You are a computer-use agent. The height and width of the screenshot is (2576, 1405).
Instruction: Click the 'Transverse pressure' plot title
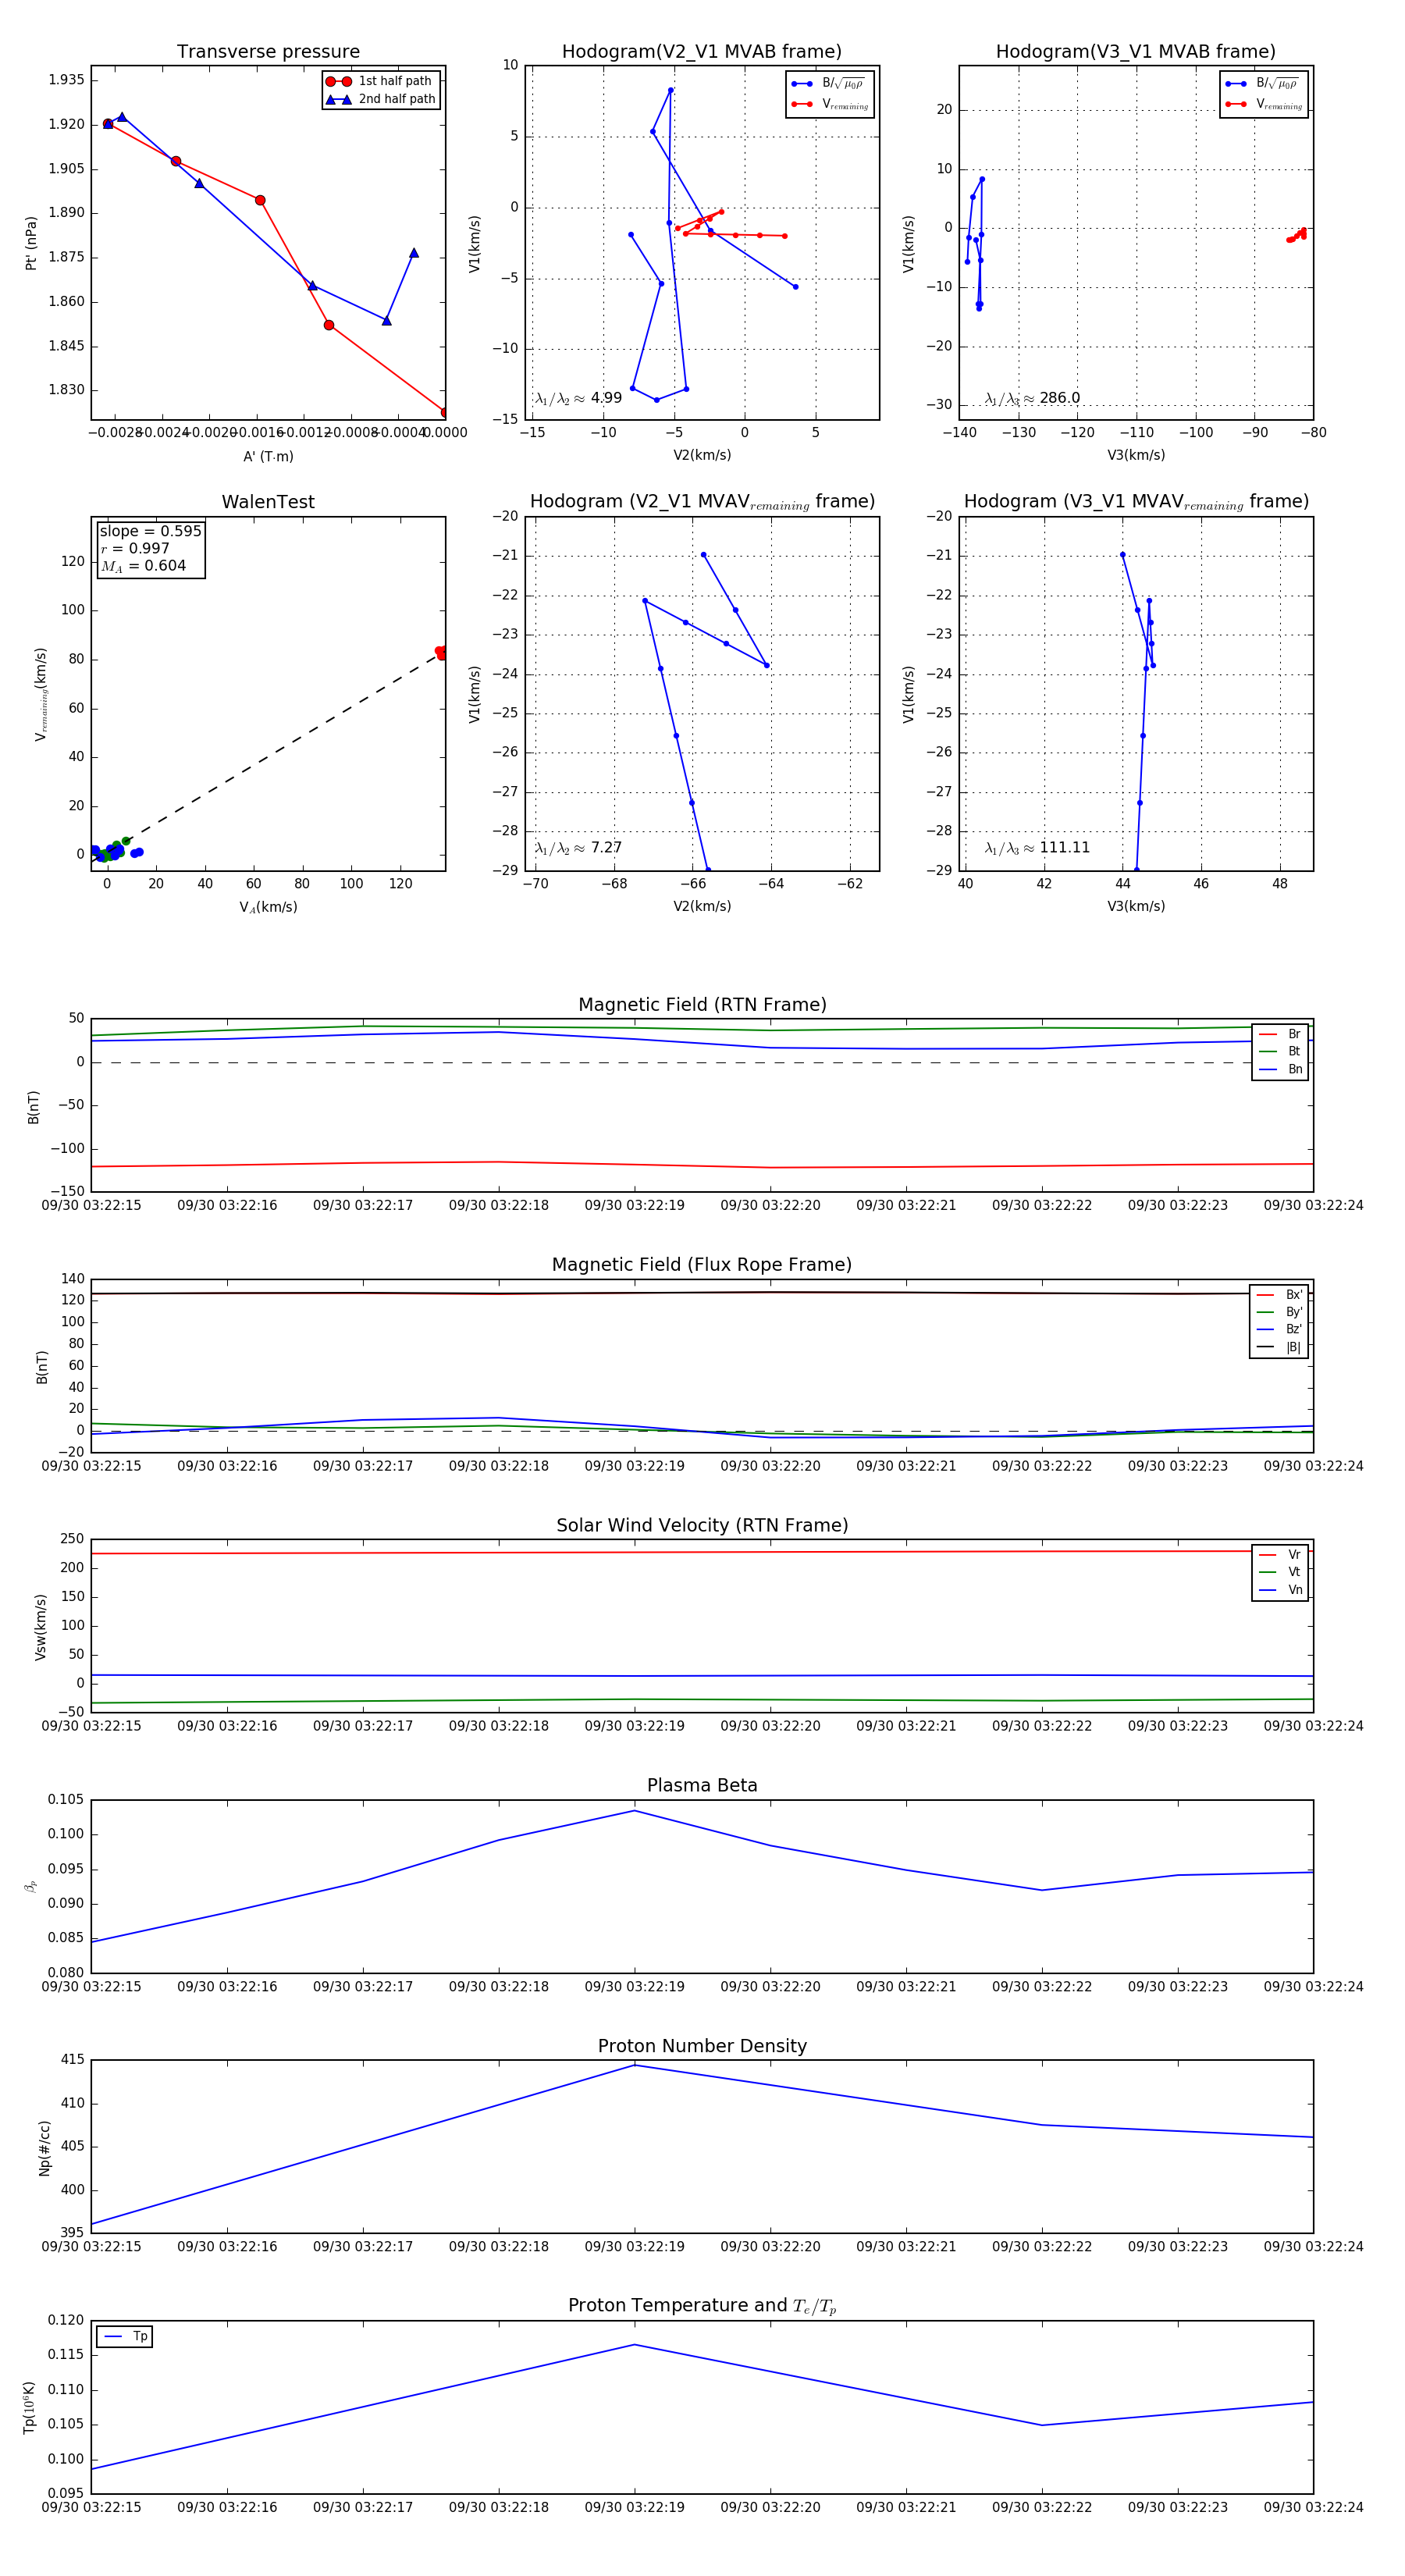click(268, 52)
